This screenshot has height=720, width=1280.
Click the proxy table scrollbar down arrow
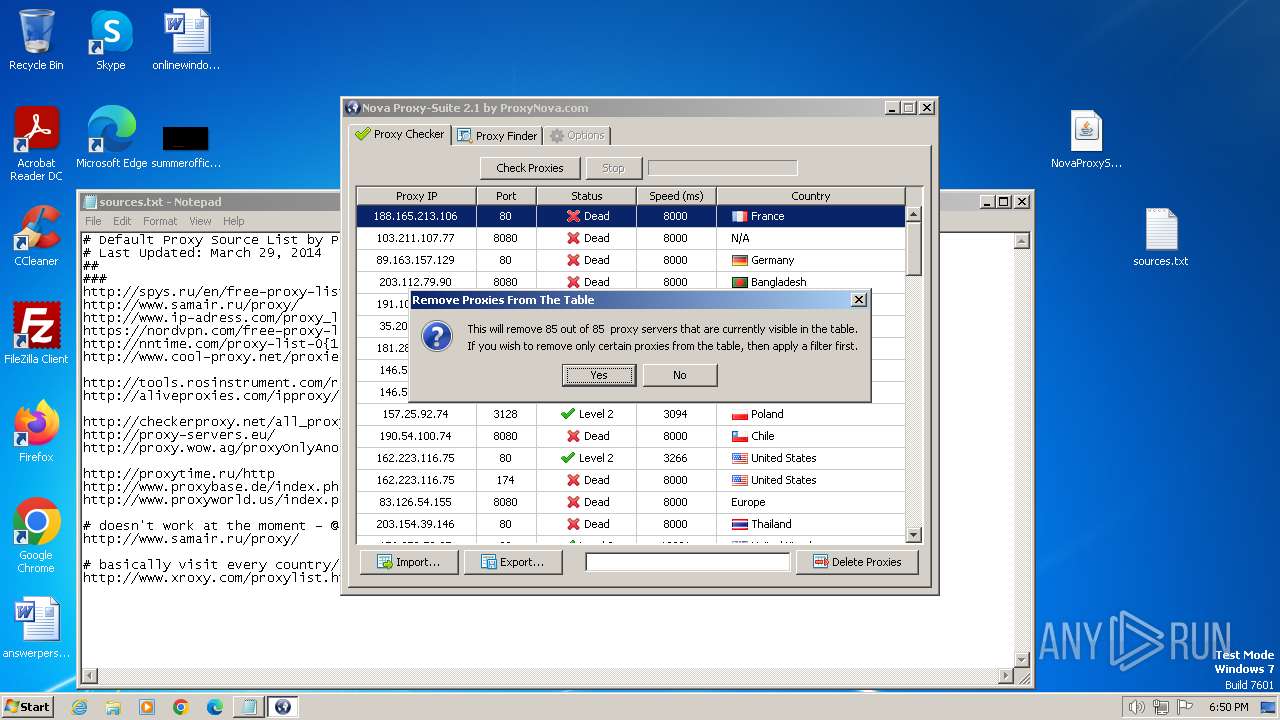point(913,535)
